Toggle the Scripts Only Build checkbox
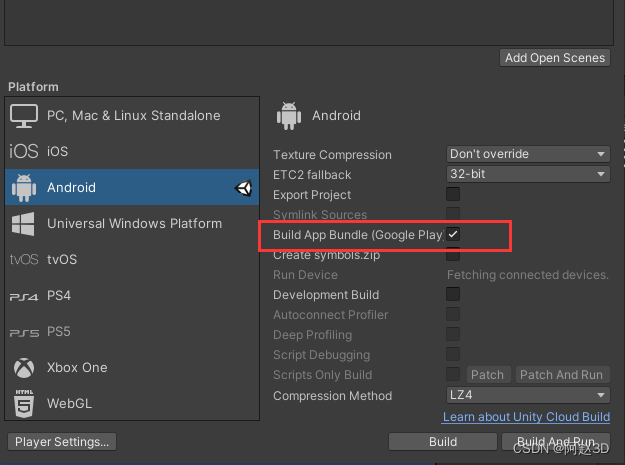The height and width of the screenshot is (465, 625). (453, 374)
